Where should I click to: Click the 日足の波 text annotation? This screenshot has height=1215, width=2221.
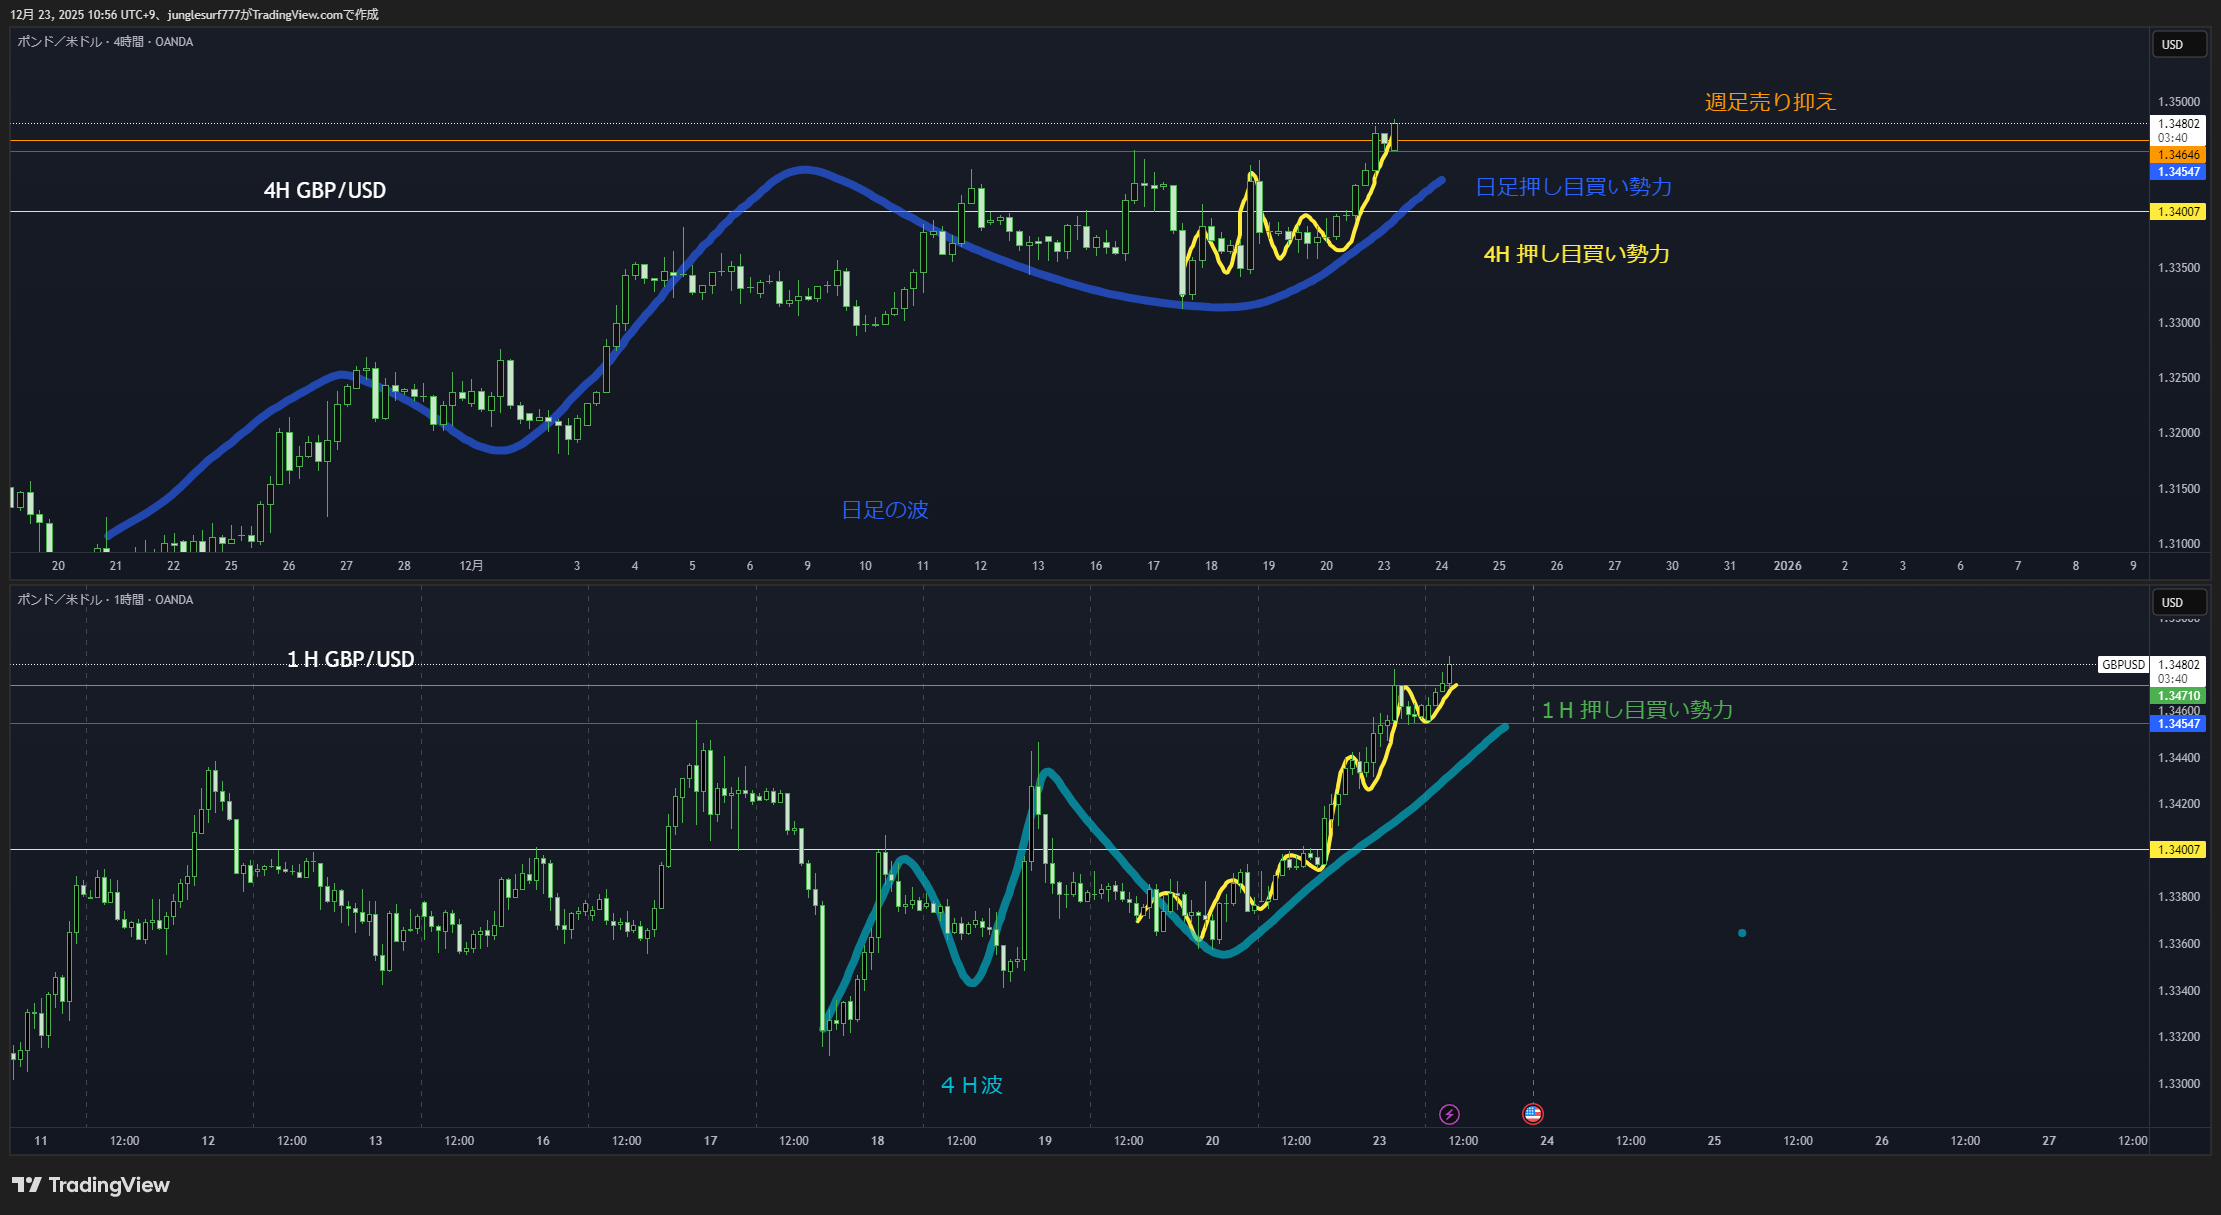pyautogui.click(x=884, y=510)
